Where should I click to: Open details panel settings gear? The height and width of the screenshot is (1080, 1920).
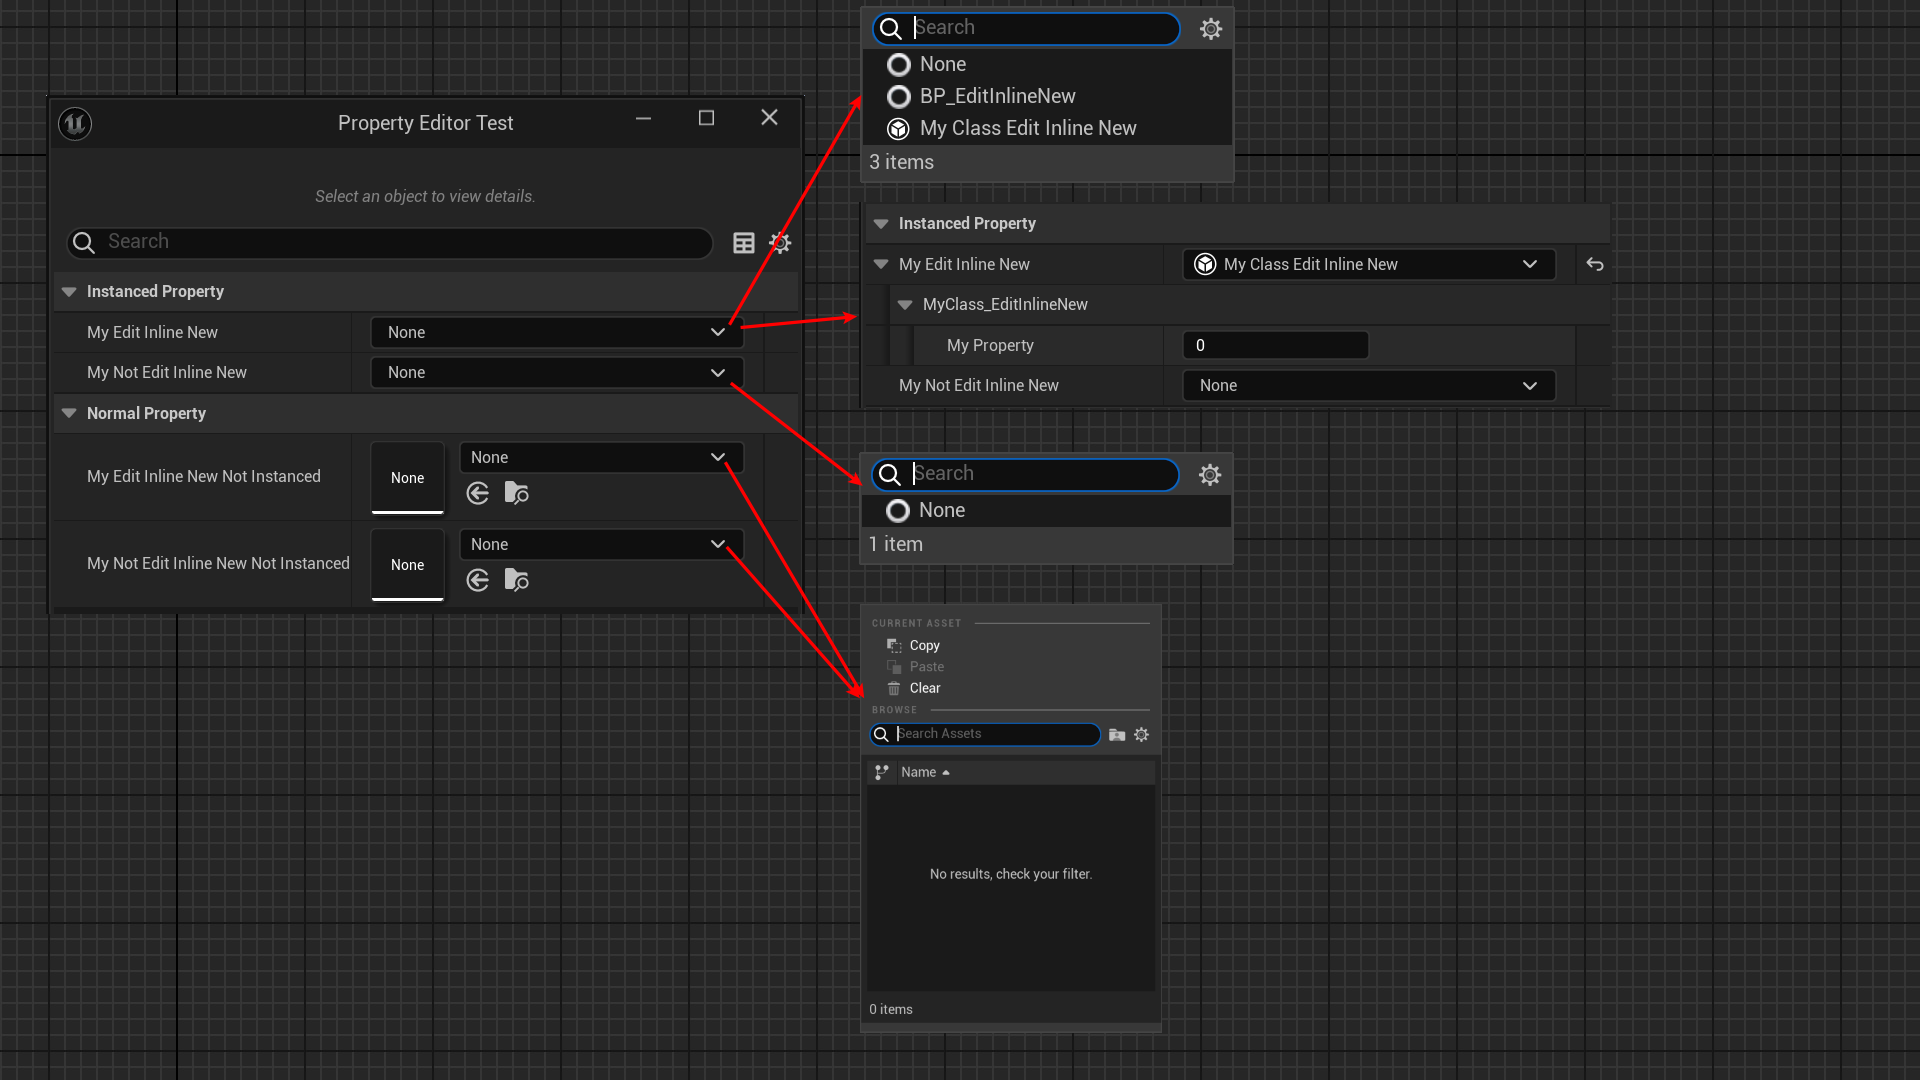[780, 243]
